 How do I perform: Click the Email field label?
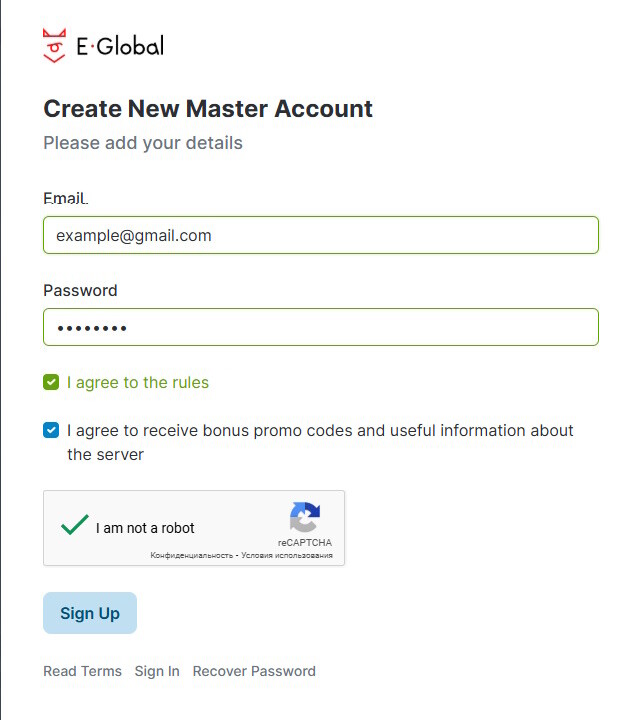pos(65,198)
